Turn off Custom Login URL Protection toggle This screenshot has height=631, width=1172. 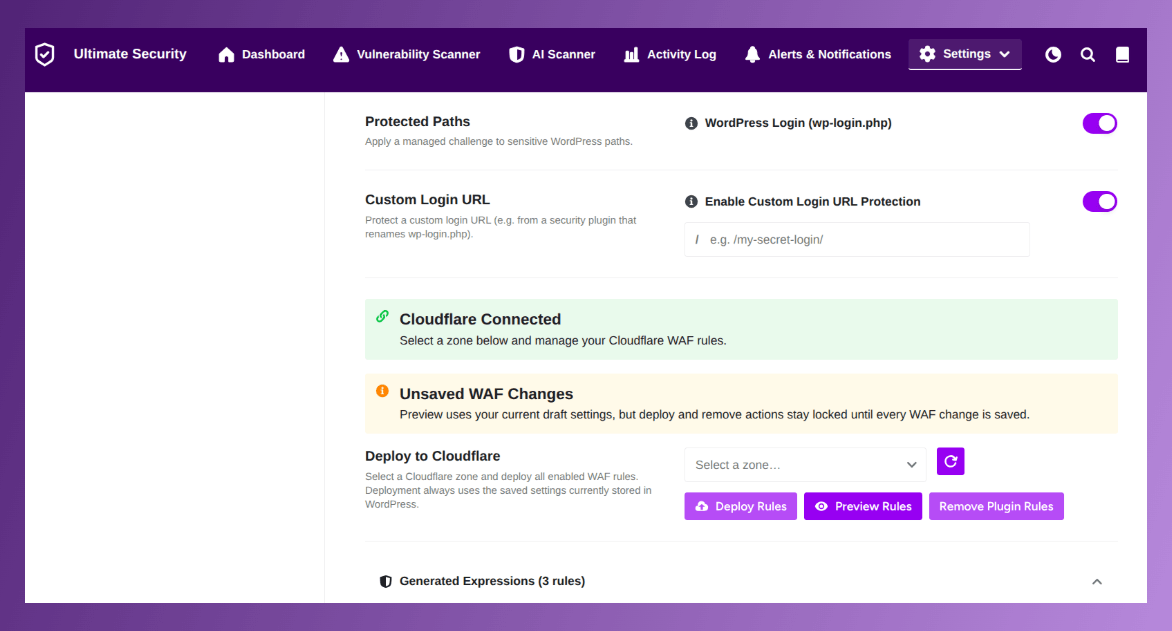pyautogui.click(x=1099, y=202)
